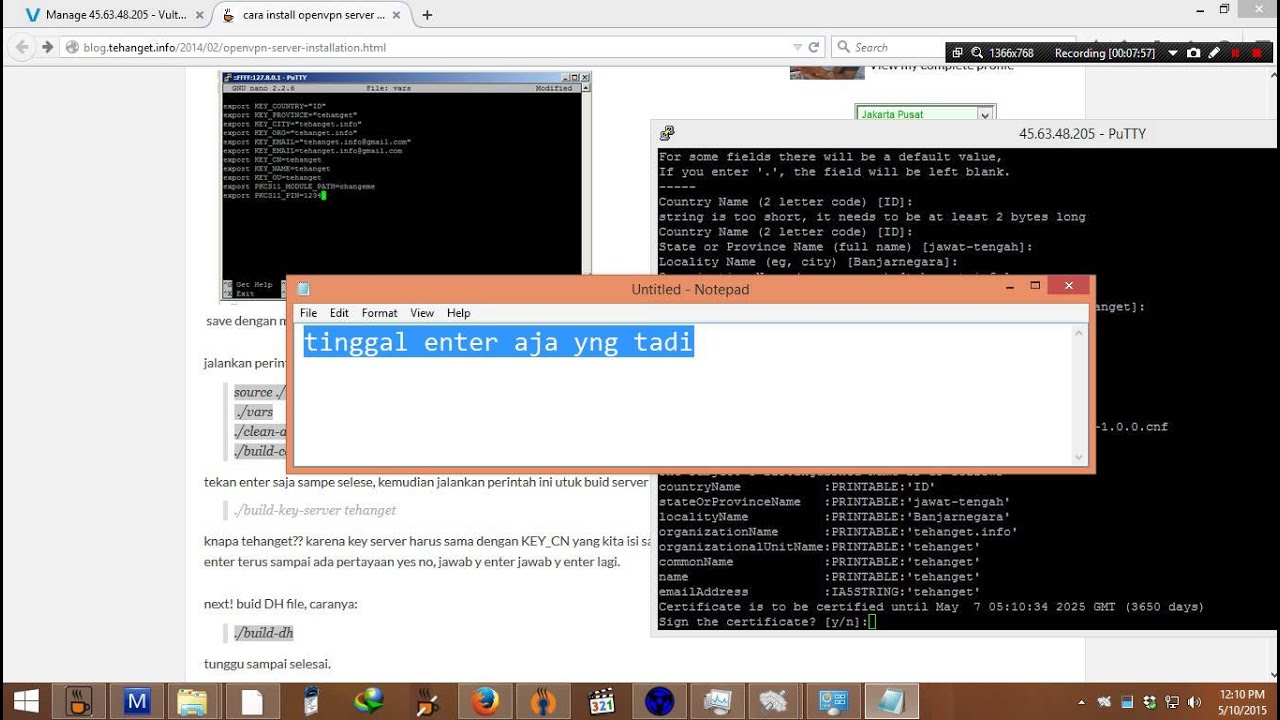
Task: Go back to previous page in Firefox
Action: [21, 47]
